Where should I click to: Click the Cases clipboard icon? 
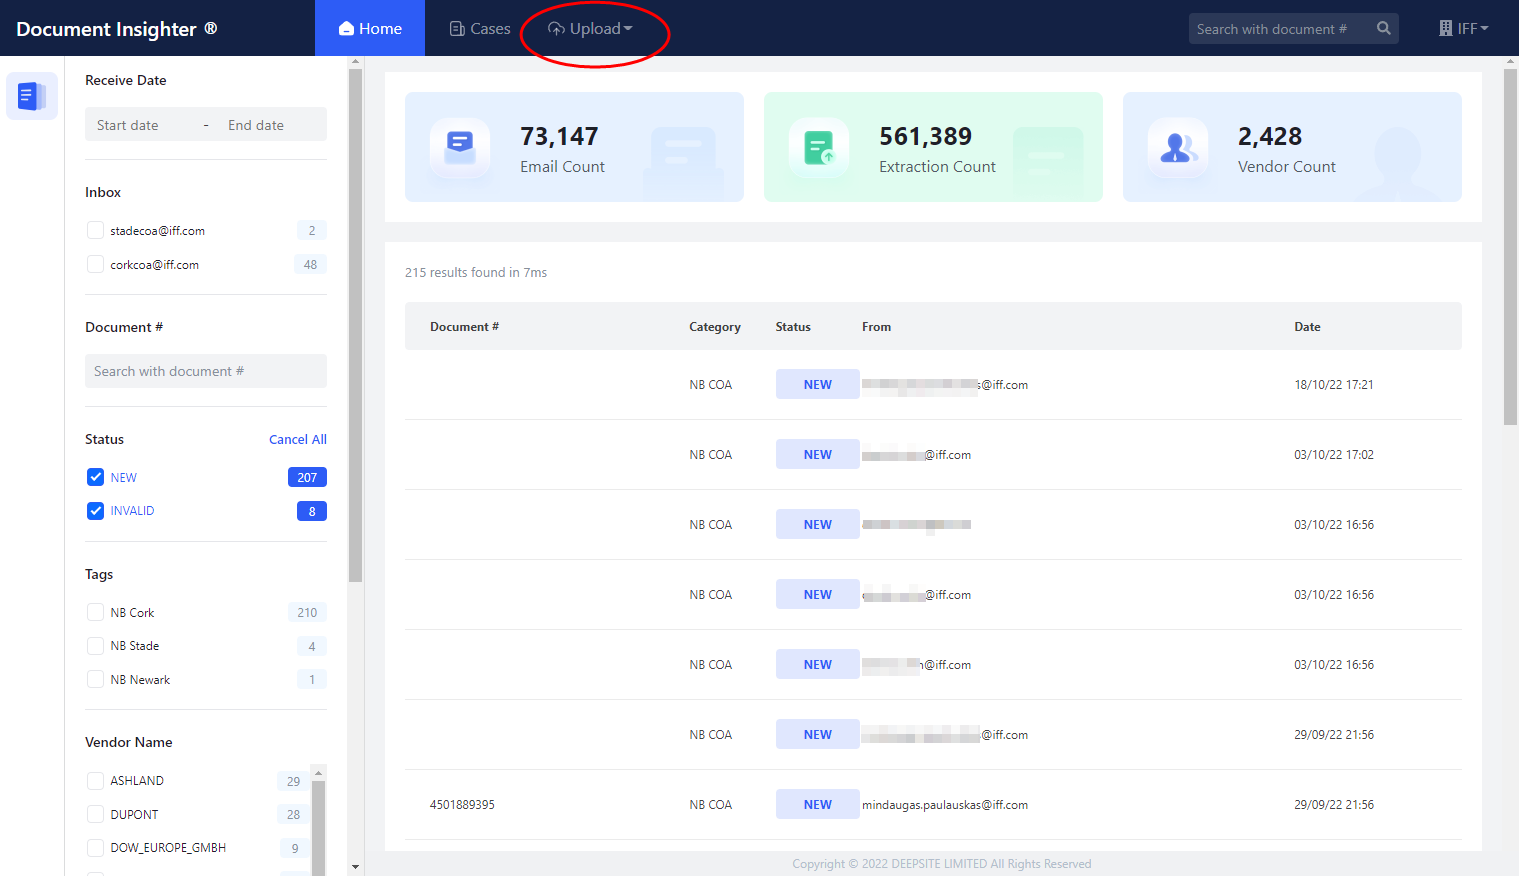click(457, 29)
